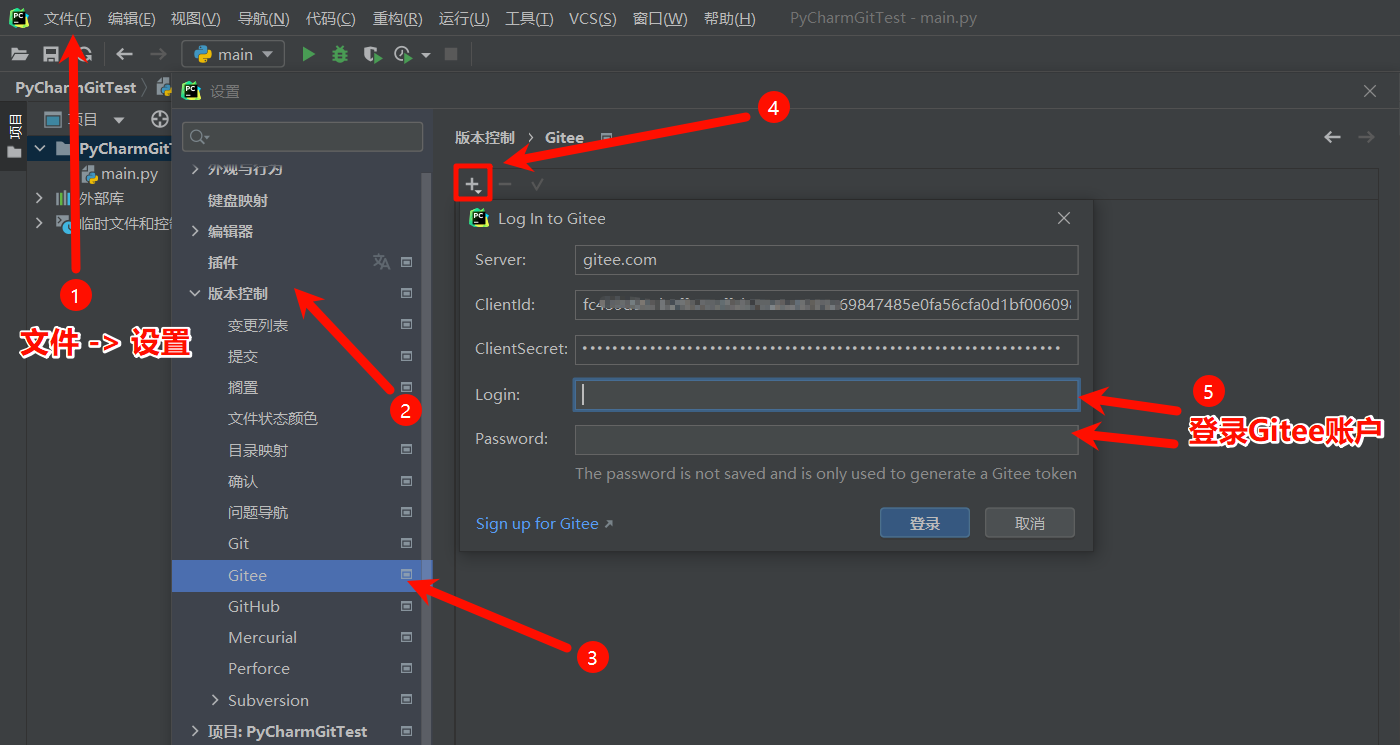Click the grey stop square icon
Image resolution: width=1400 pixels, height=745 pixels.
click(x=451, y=54)
